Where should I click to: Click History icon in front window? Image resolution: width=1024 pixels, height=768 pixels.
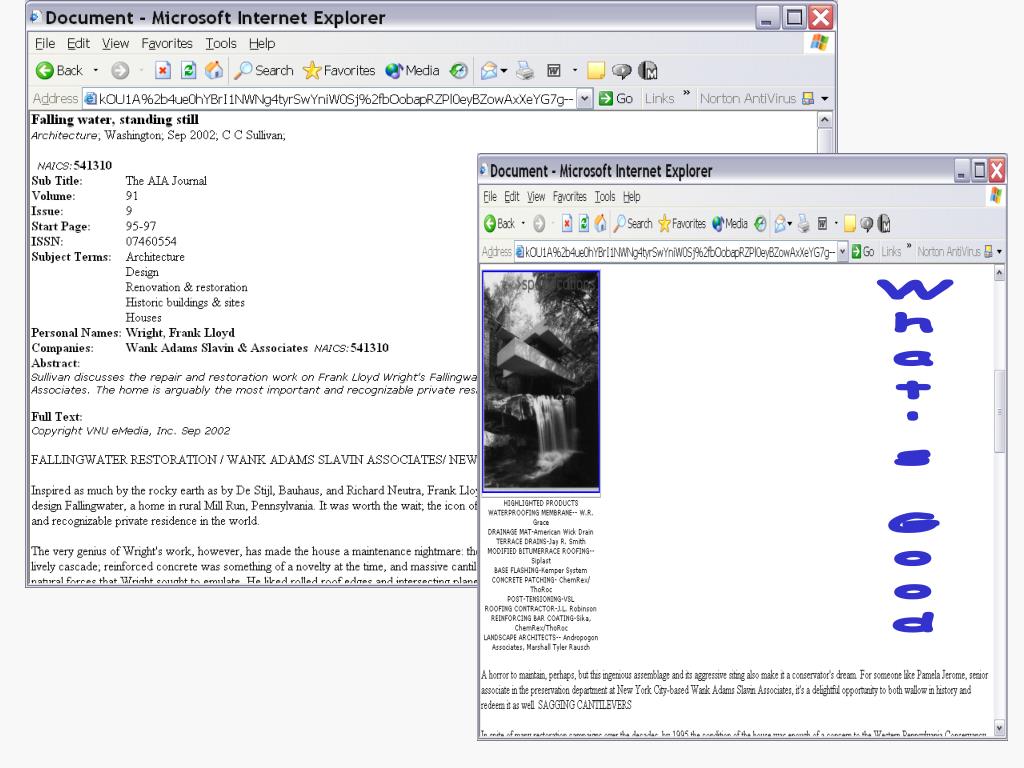tap(760, 224)
